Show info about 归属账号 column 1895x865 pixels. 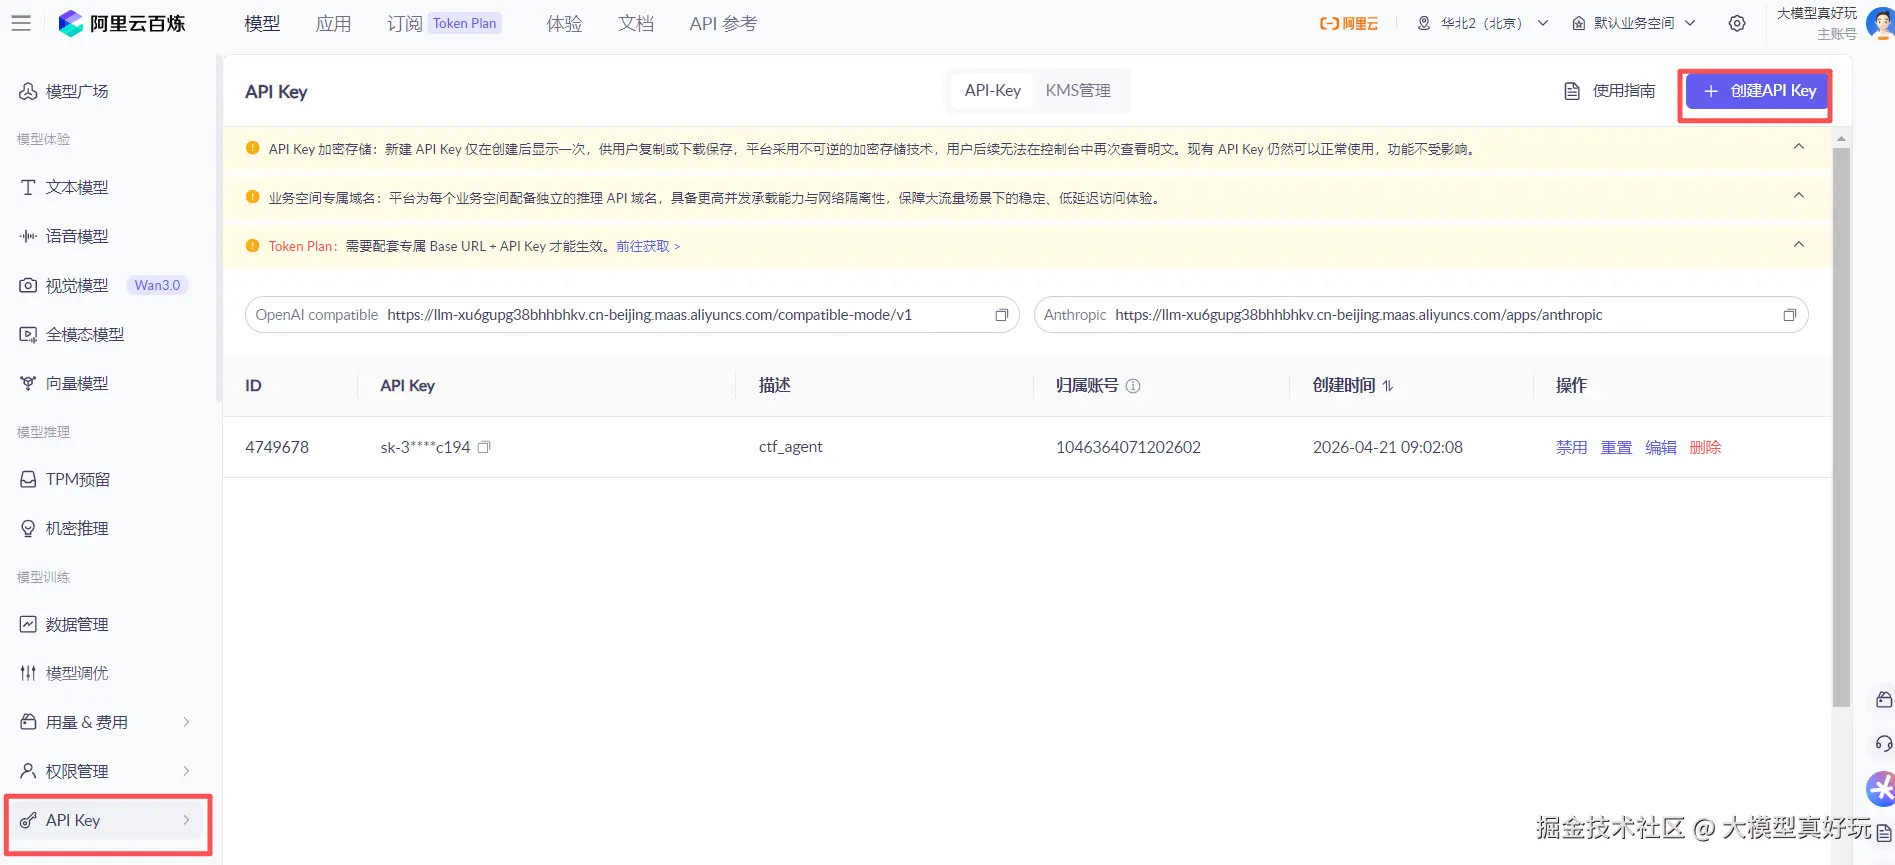click(x=1133, y=386)
